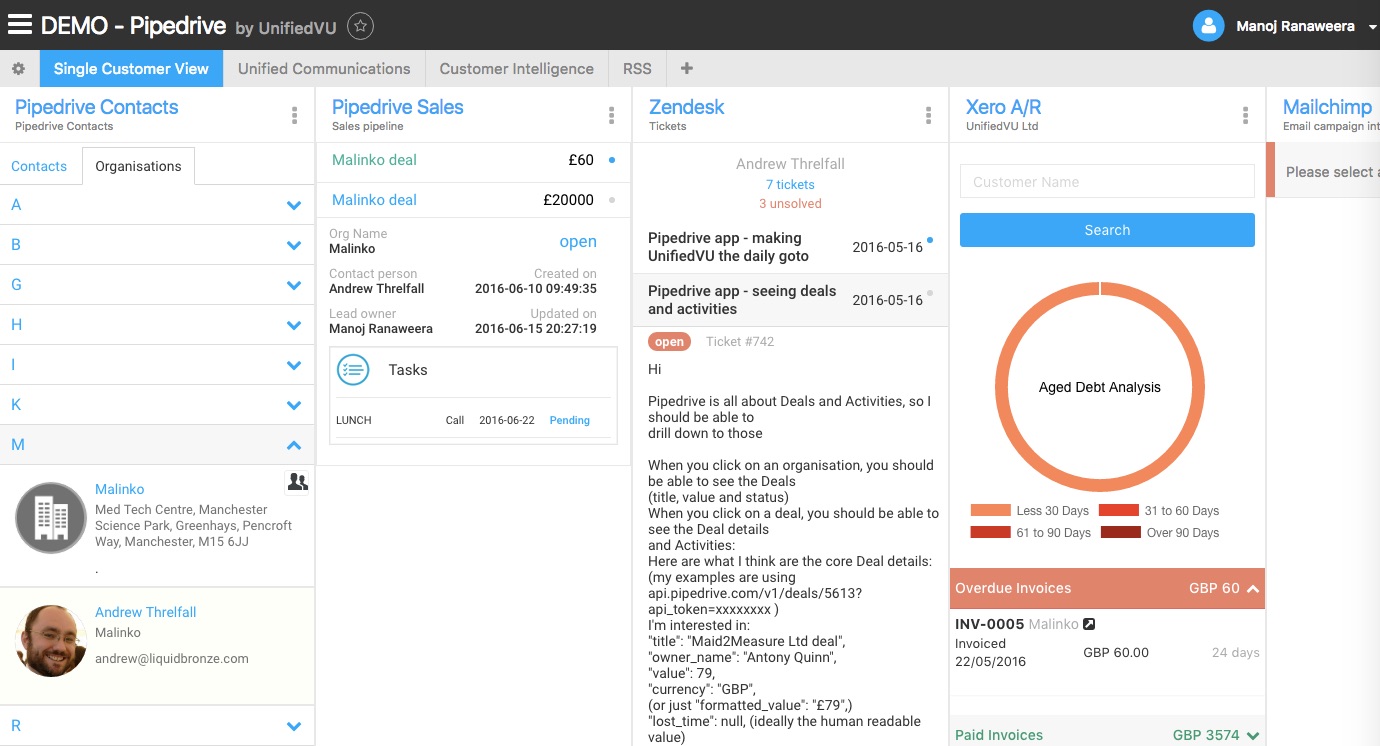Open the dashboard settings gear

tap(18, 69)
